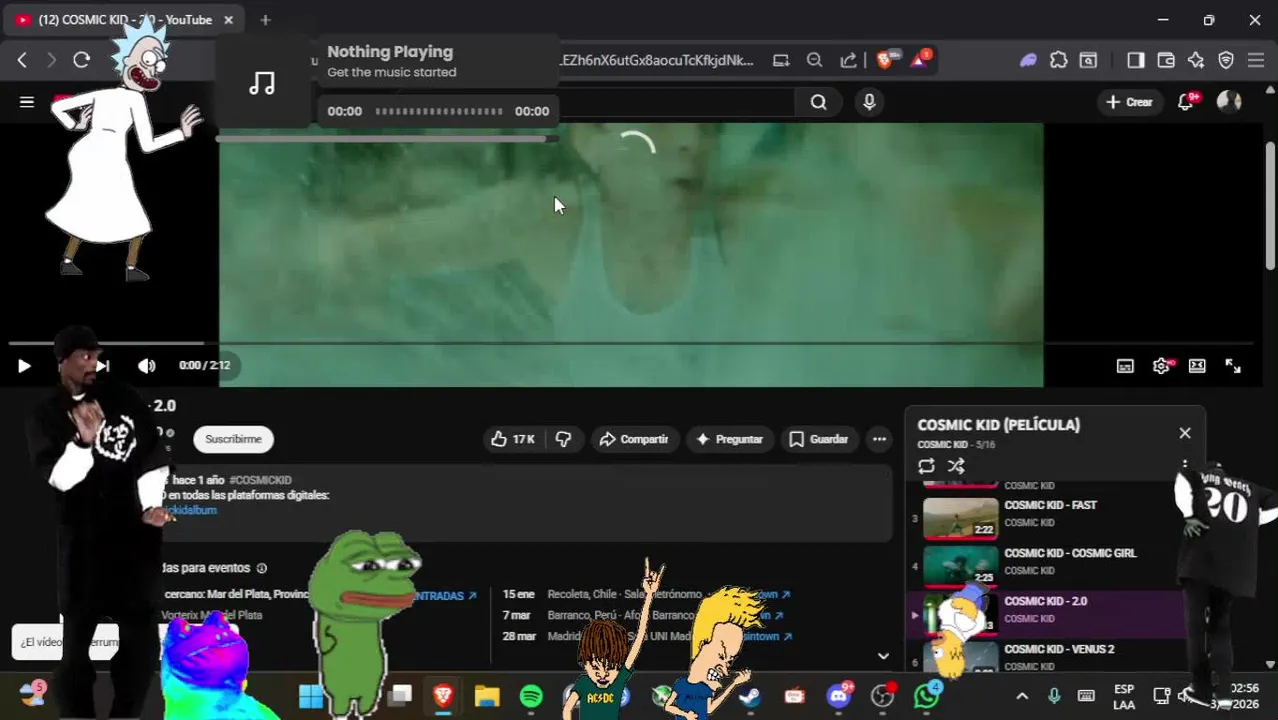The image size is (1278, 720).
Task: Click the COSMIC KID - FAST thumbnail
Action: click(960, 518)
